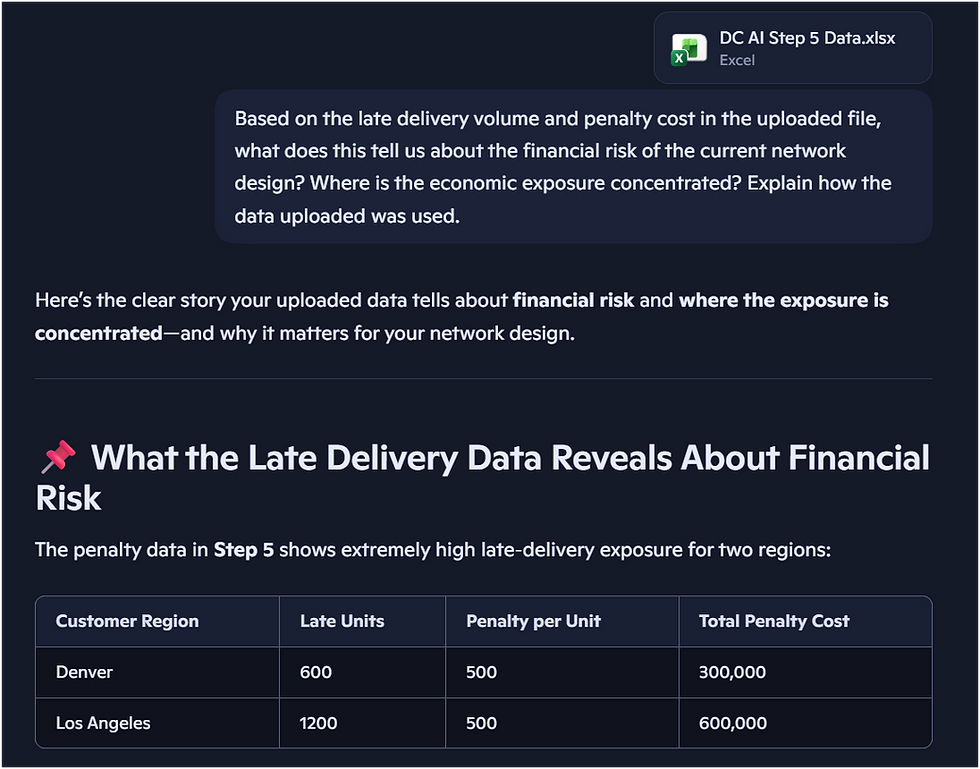Click the 600 late units value
Image resolution: width=980 pixels, height=769 pixels.
(315, 672)
